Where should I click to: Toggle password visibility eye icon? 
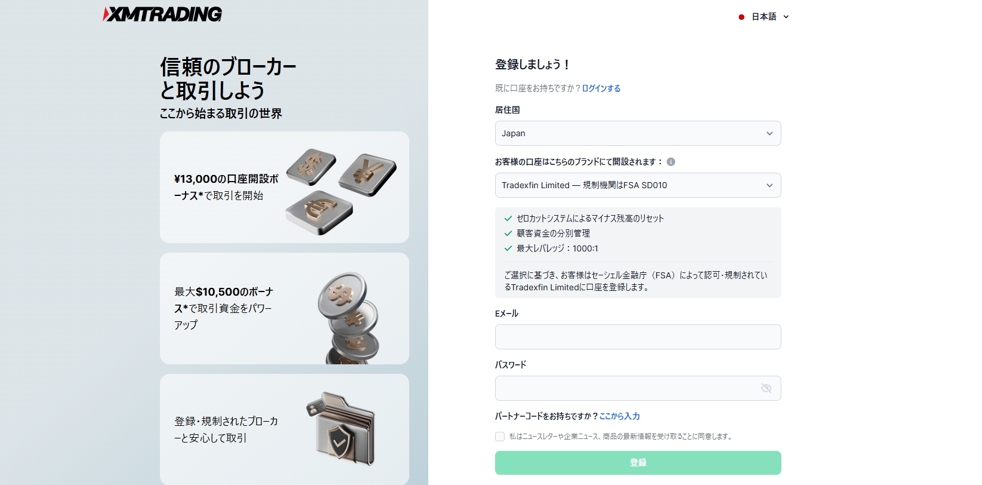pyautogui.click(x=766, y=389)
